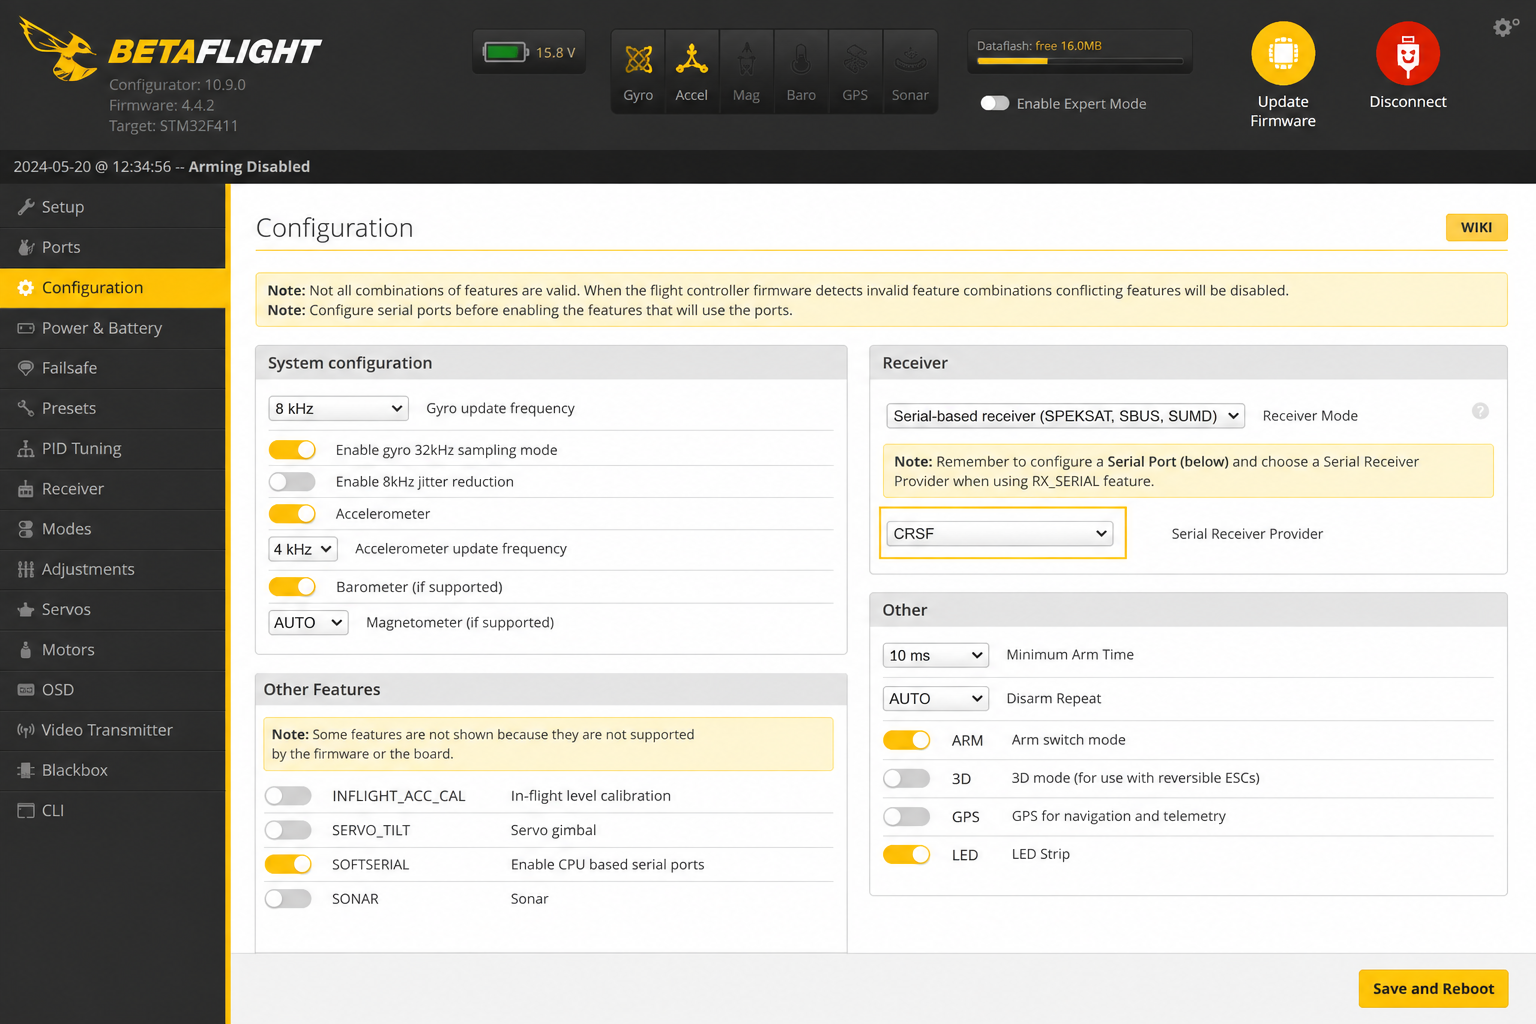Toggle Barometer (if supported) switch
The image size is (1536, 1024).
click(x=292, y=587)
